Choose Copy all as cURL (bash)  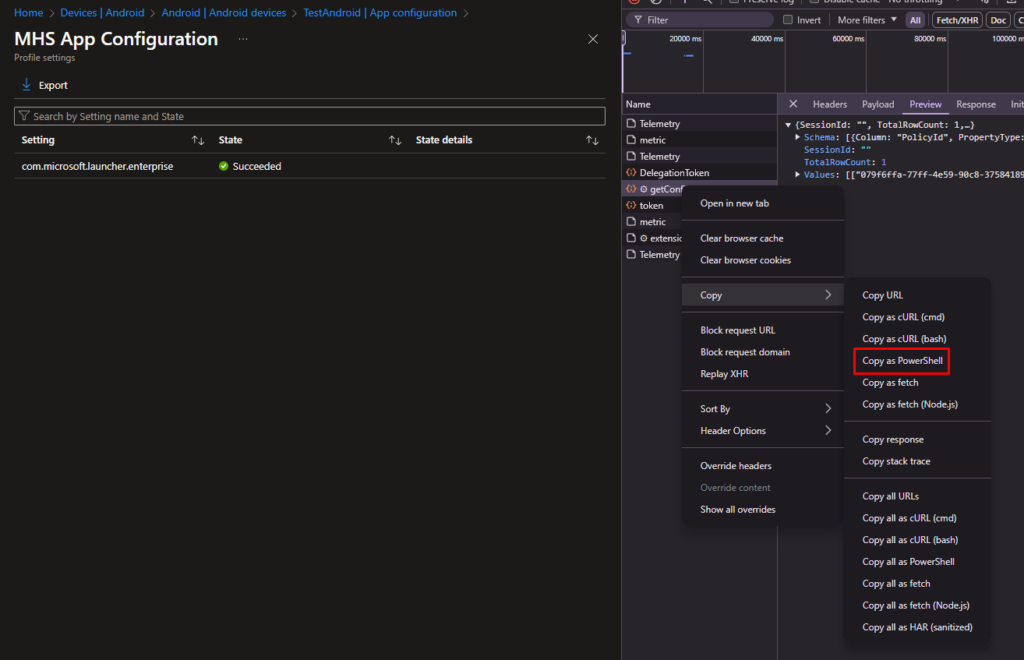pos(910,541)
